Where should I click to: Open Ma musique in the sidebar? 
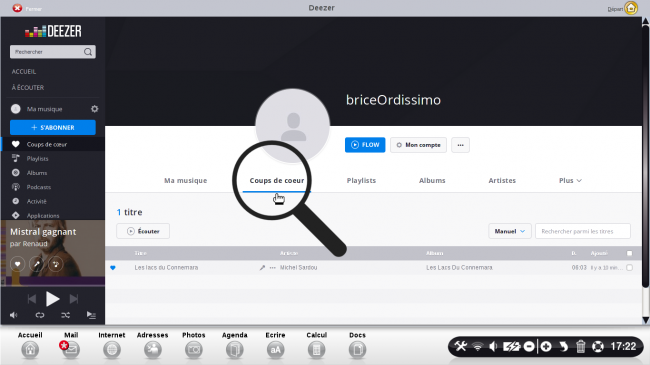point(44,109)
